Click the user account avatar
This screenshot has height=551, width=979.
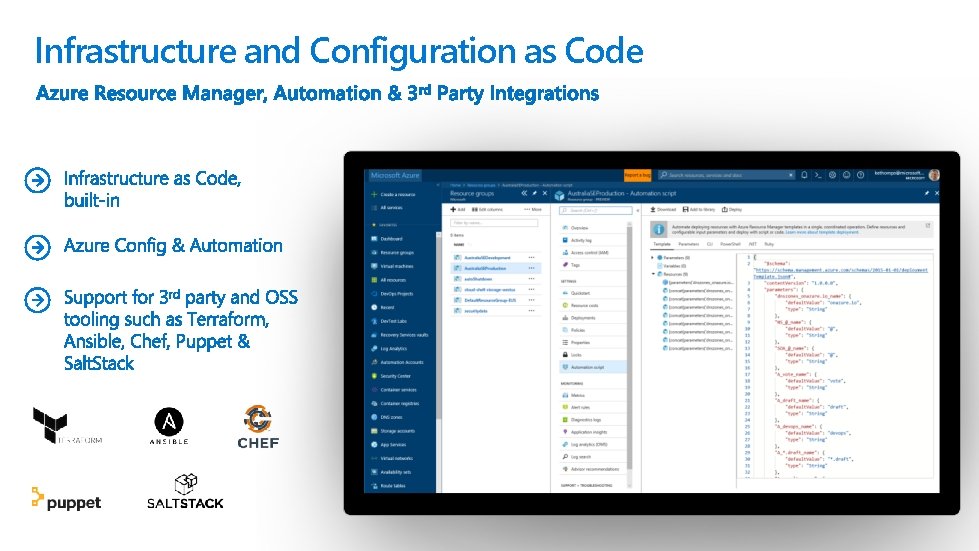point(934,175)
